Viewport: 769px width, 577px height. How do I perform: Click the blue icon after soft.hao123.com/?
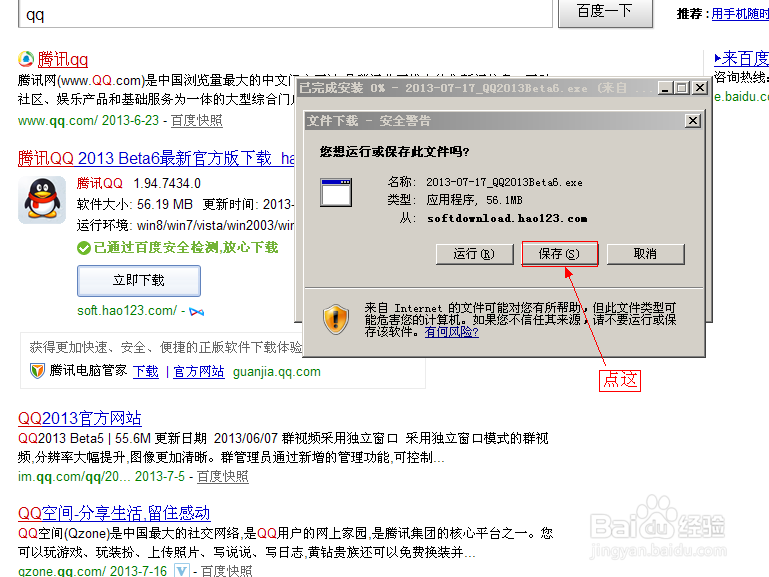(197, 312)
